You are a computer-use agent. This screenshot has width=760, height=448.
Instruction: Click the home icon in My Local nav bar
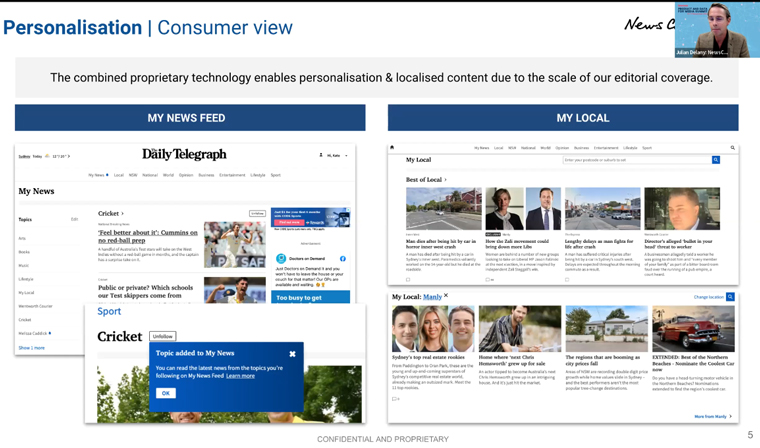(x=392, y=147)
